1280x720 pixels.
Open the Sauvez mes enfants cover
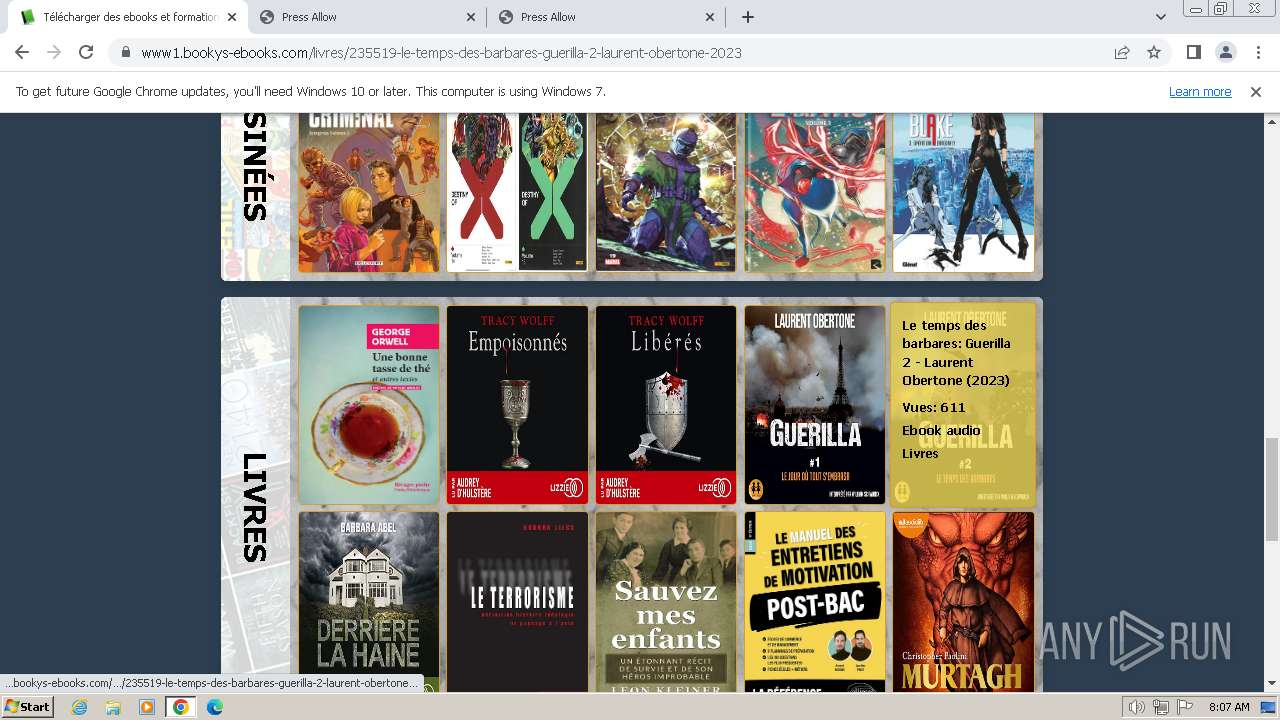tap(666, 602)
